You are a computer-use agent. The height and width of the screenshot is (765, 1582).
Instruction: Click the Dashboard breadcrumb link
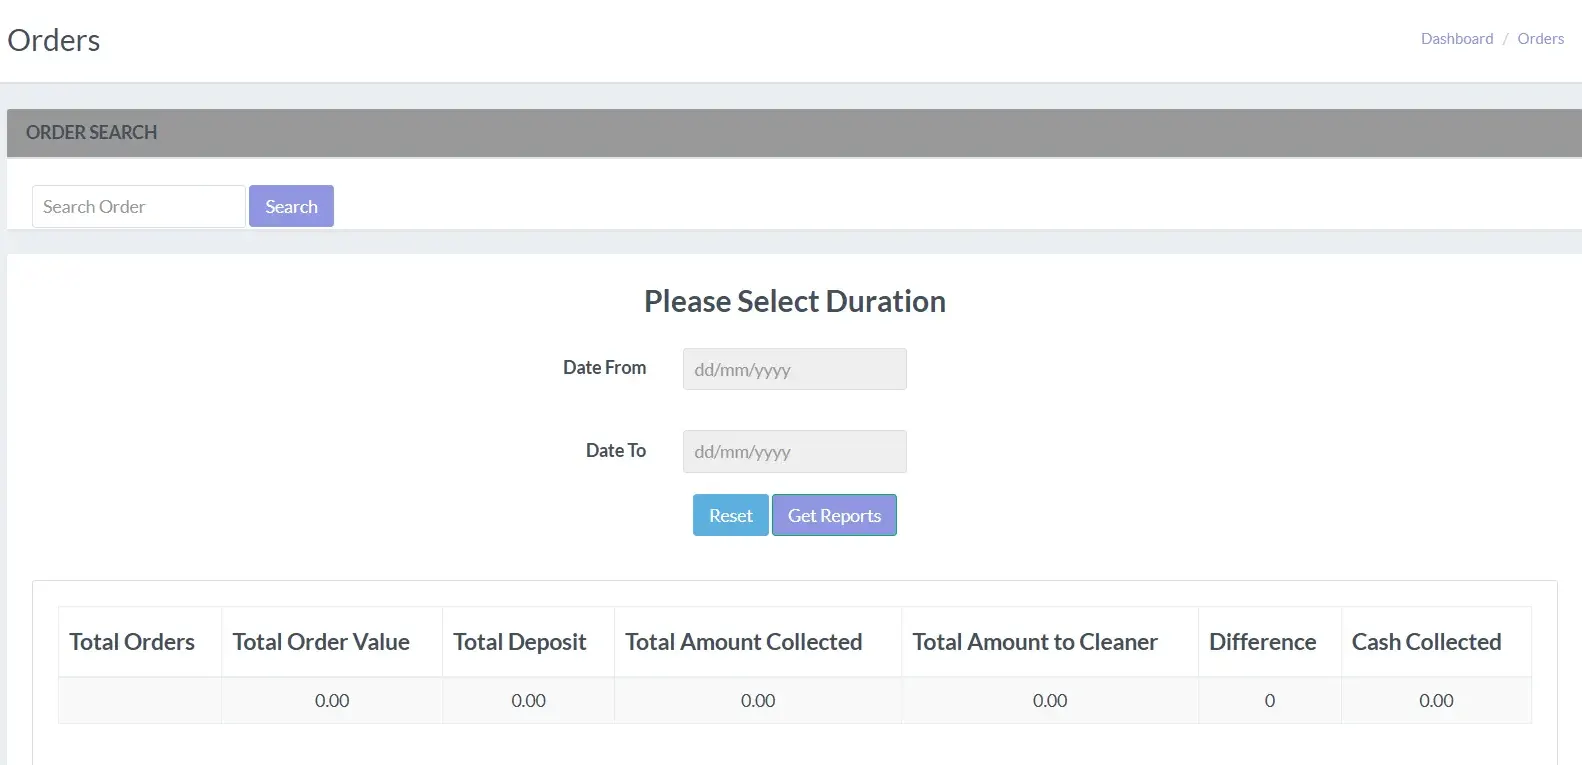tap(1456, 39)
